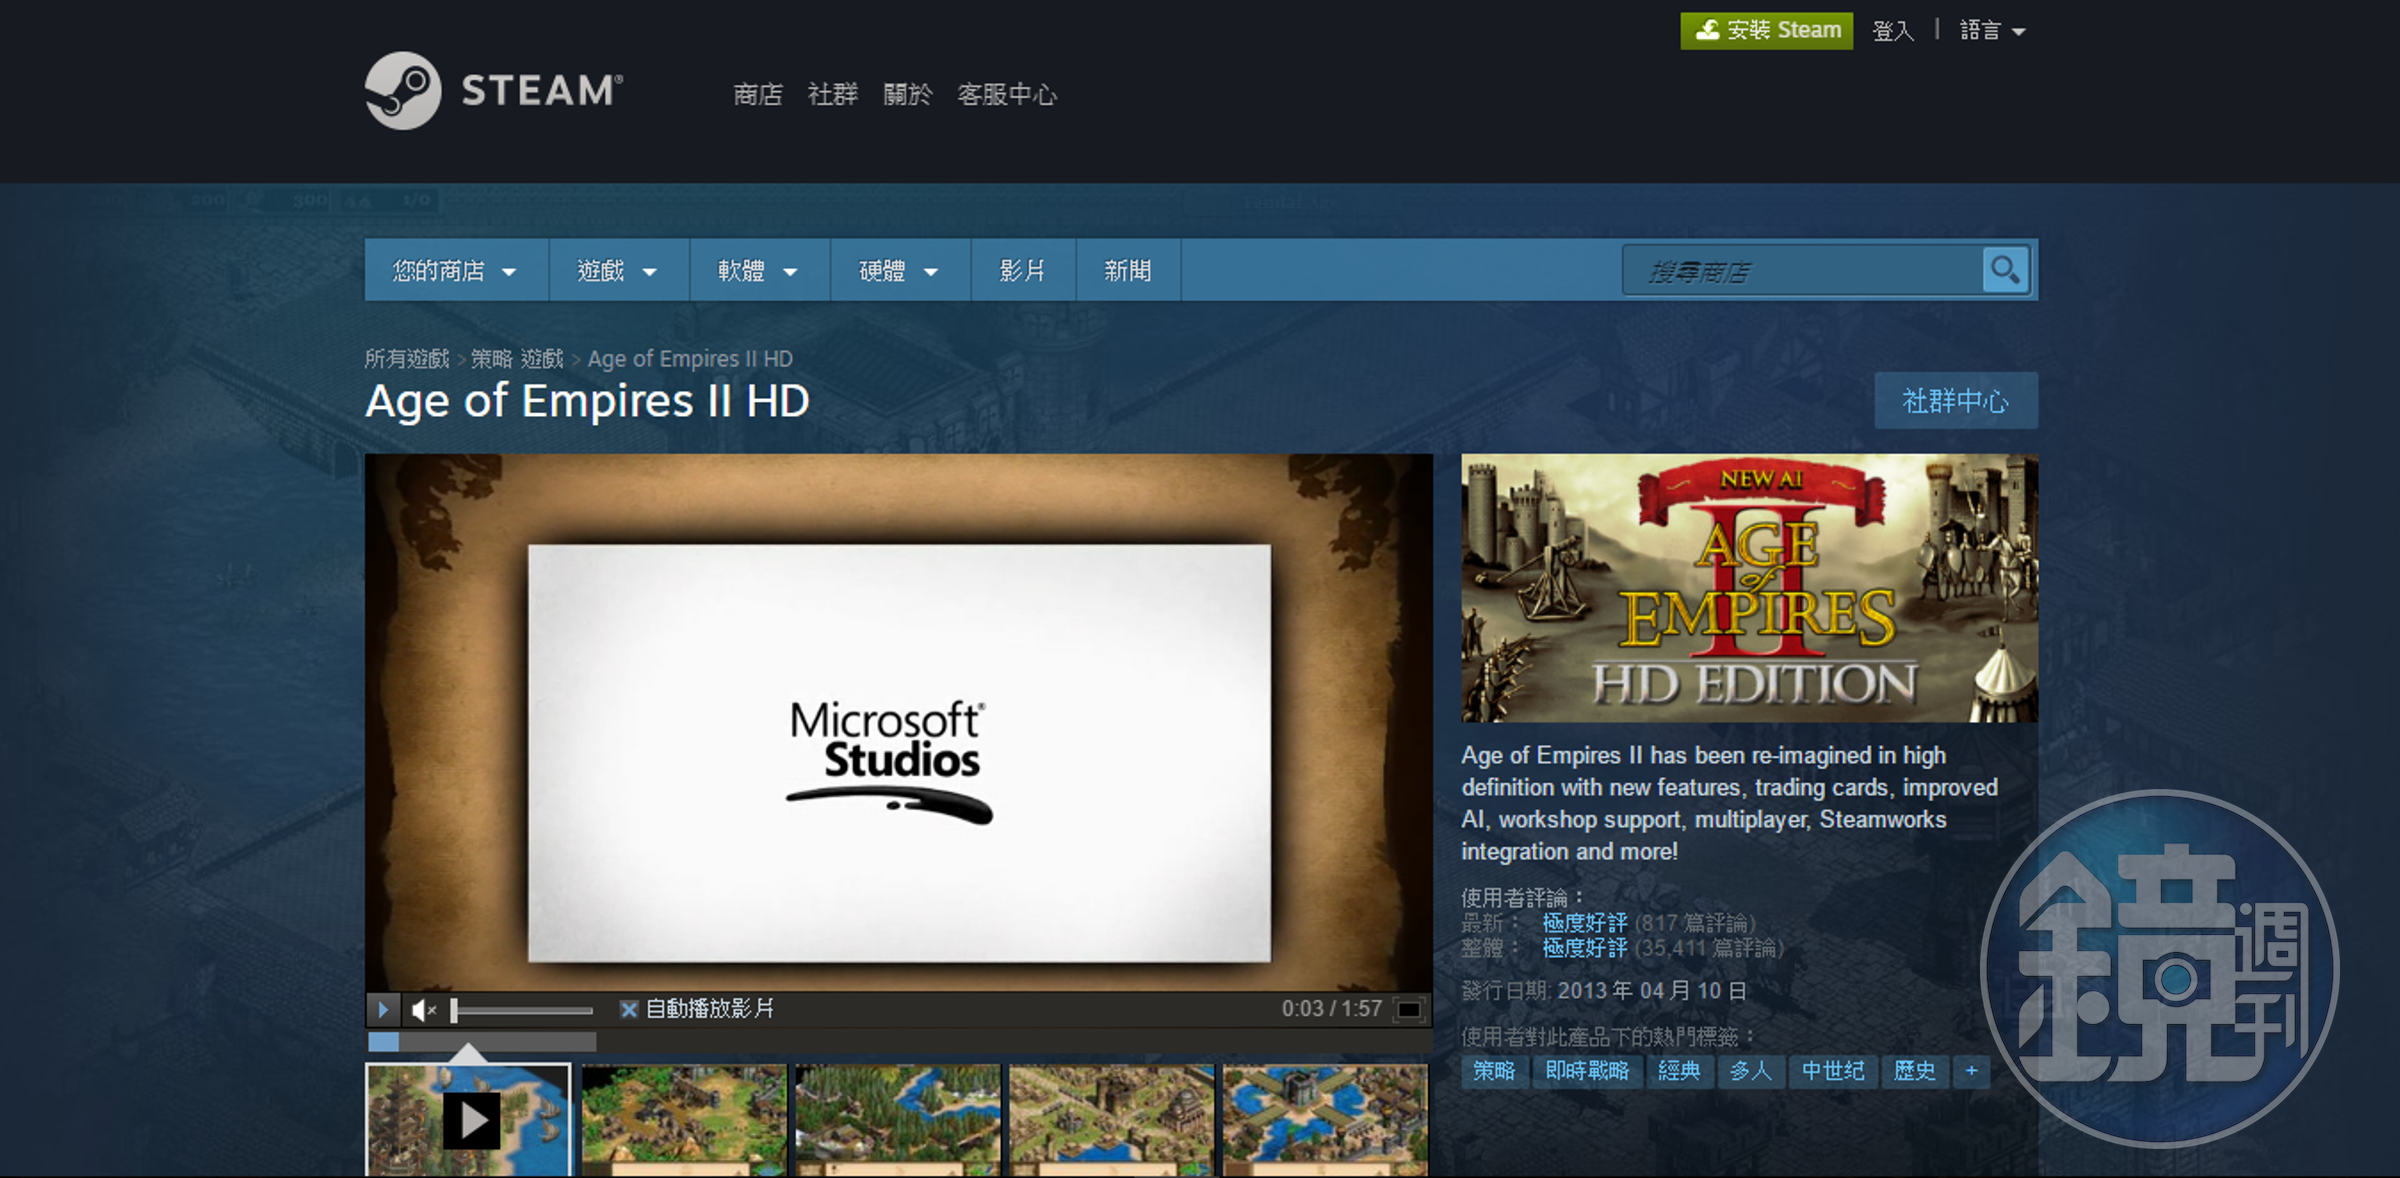Click the 即時戰略 tag
Viewport: 2400px width, 1178px height.
[1587, 1071]
